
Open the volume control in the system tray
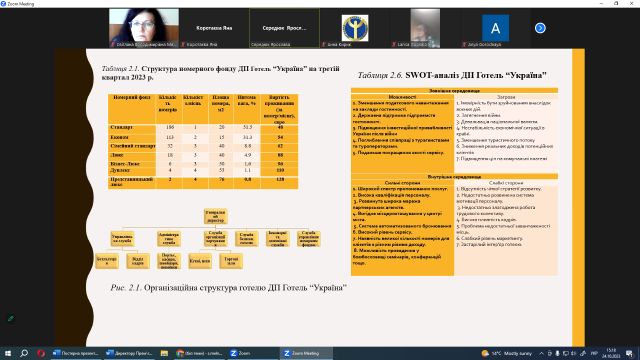573,353
